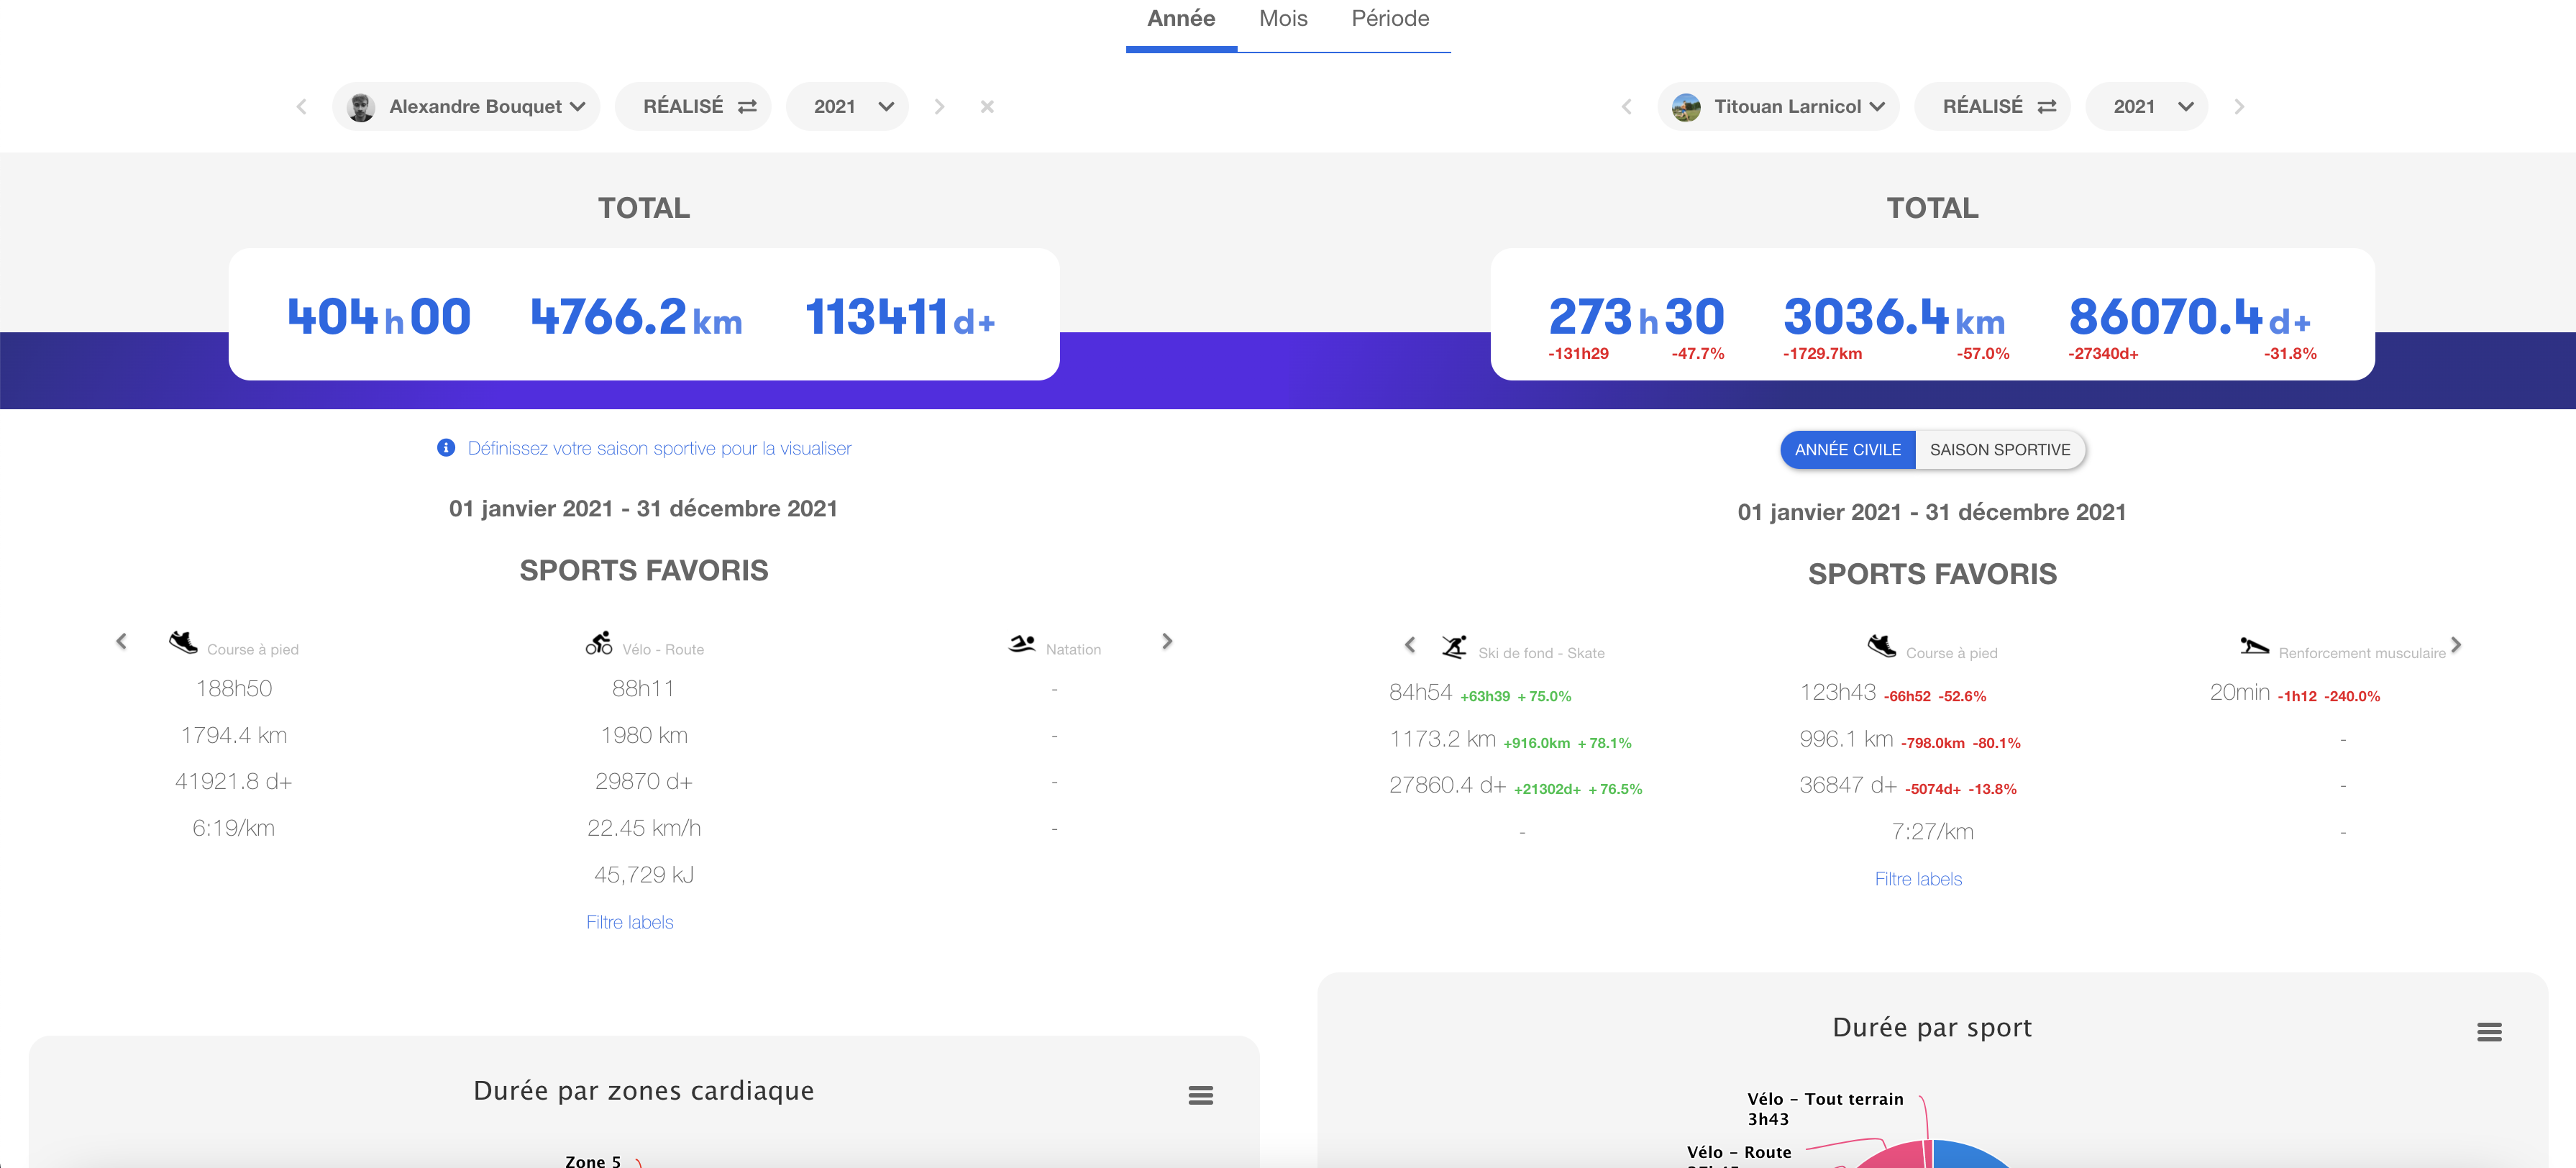Open left 2021 year dropdown

[x=847, y=106]
